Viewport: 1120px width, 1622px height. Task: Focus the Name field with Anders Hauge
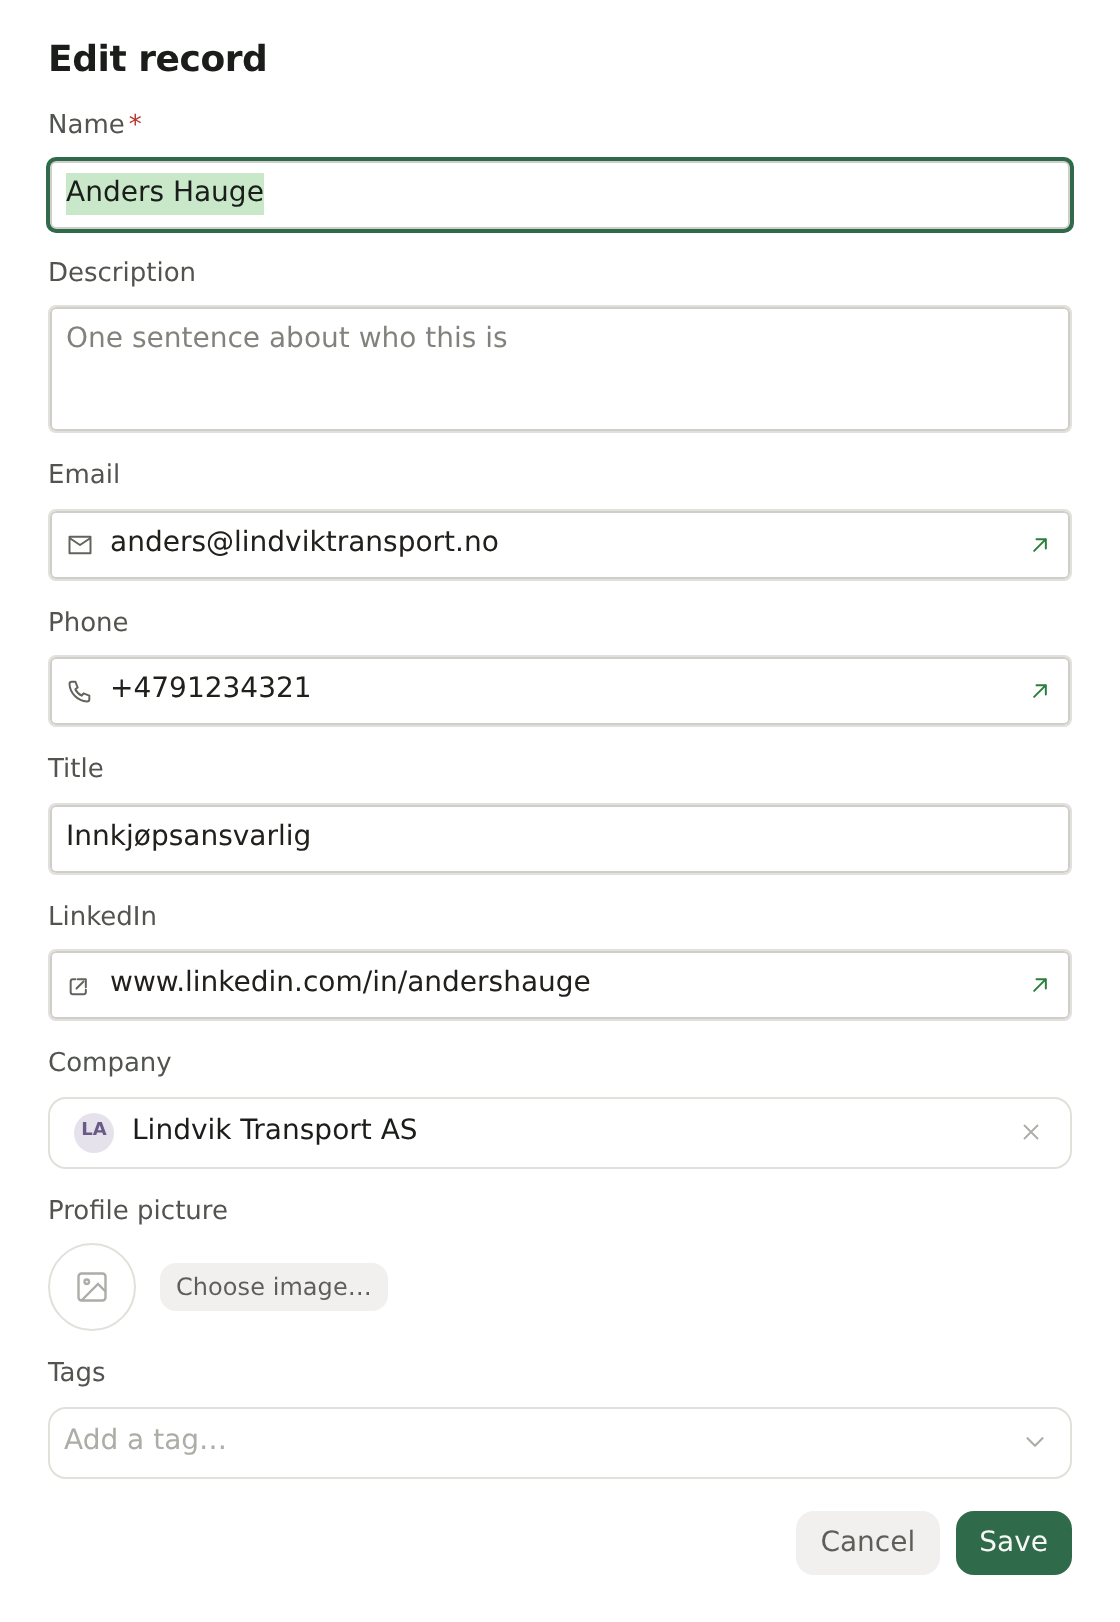point(560,195)
